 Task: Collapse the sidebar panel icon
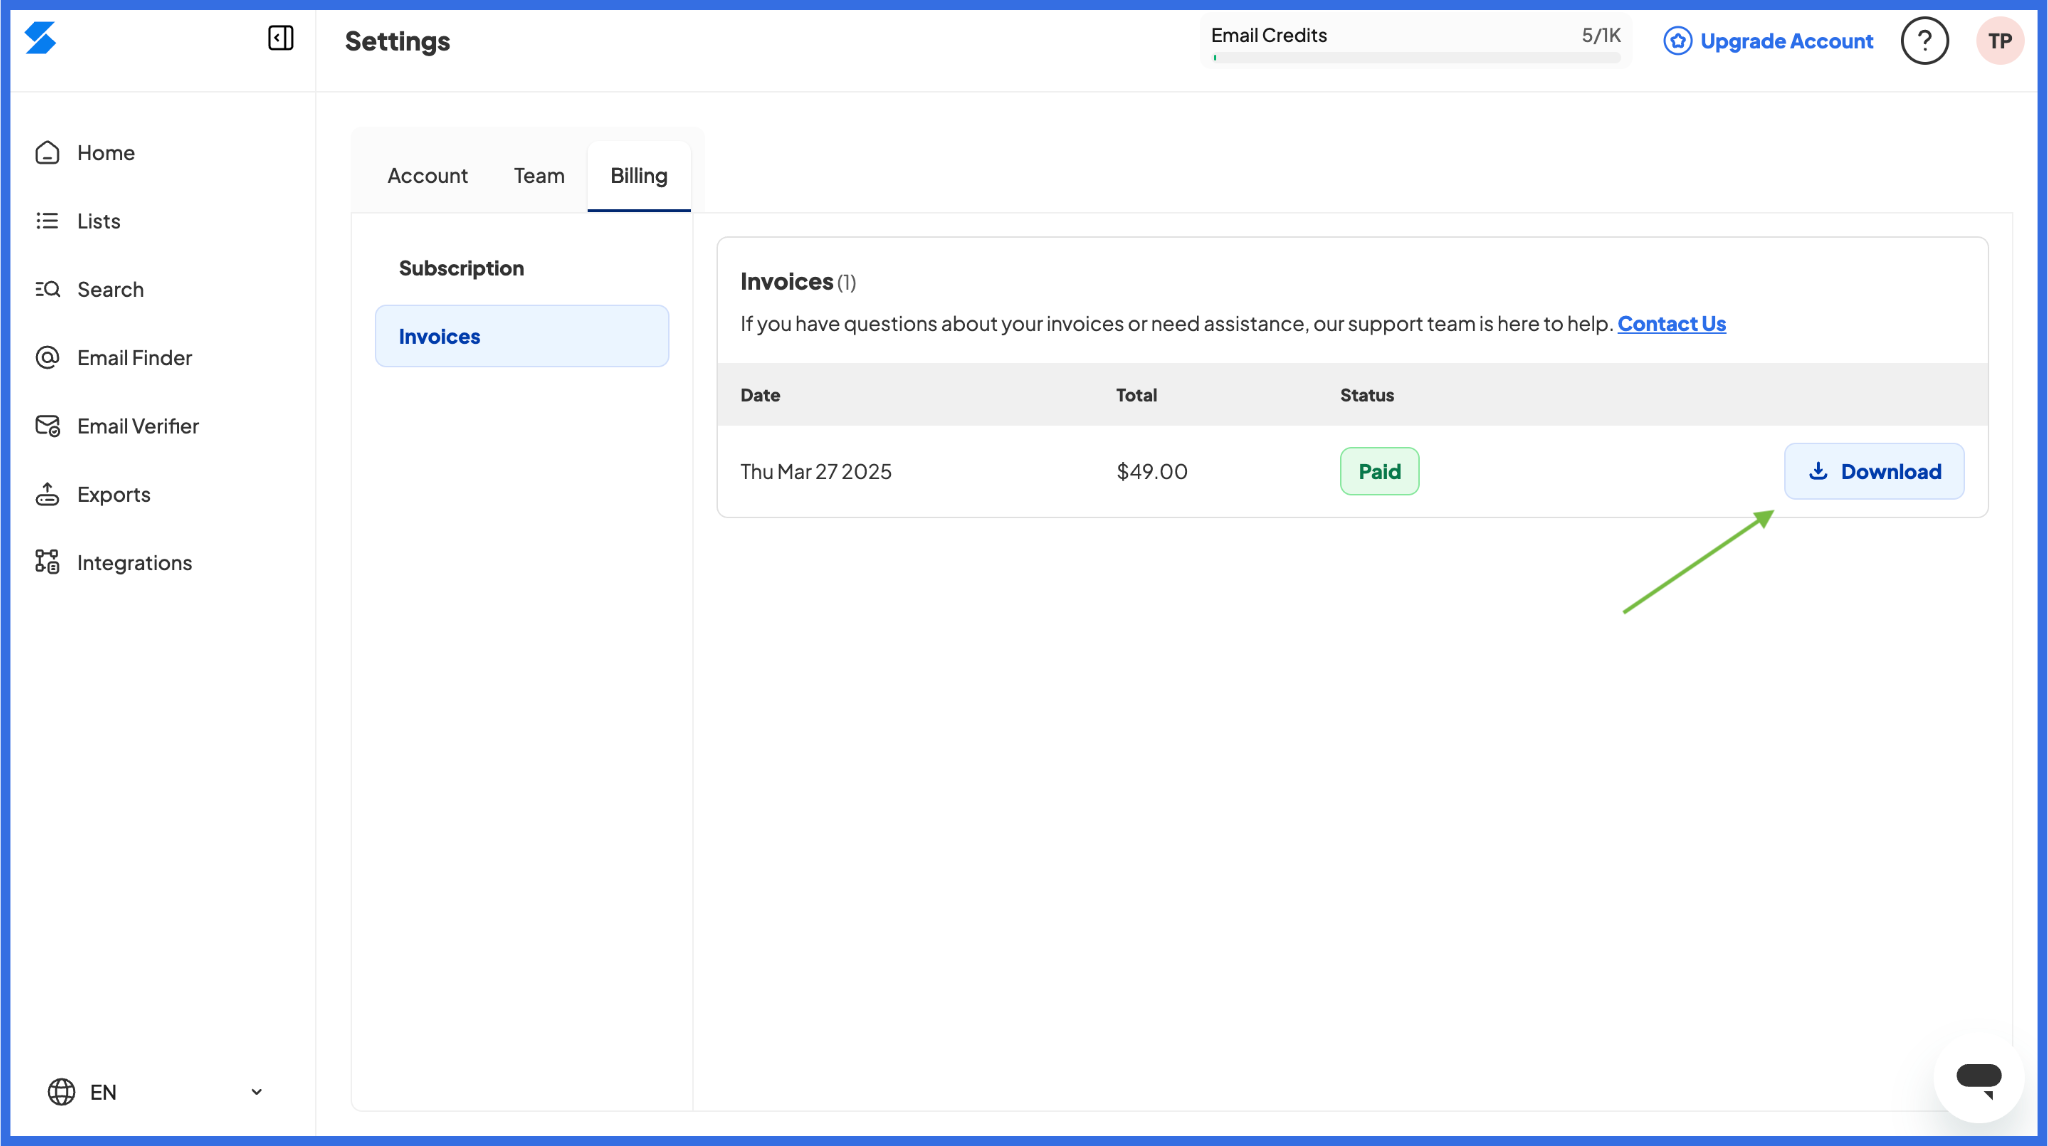tap(281, 39)
